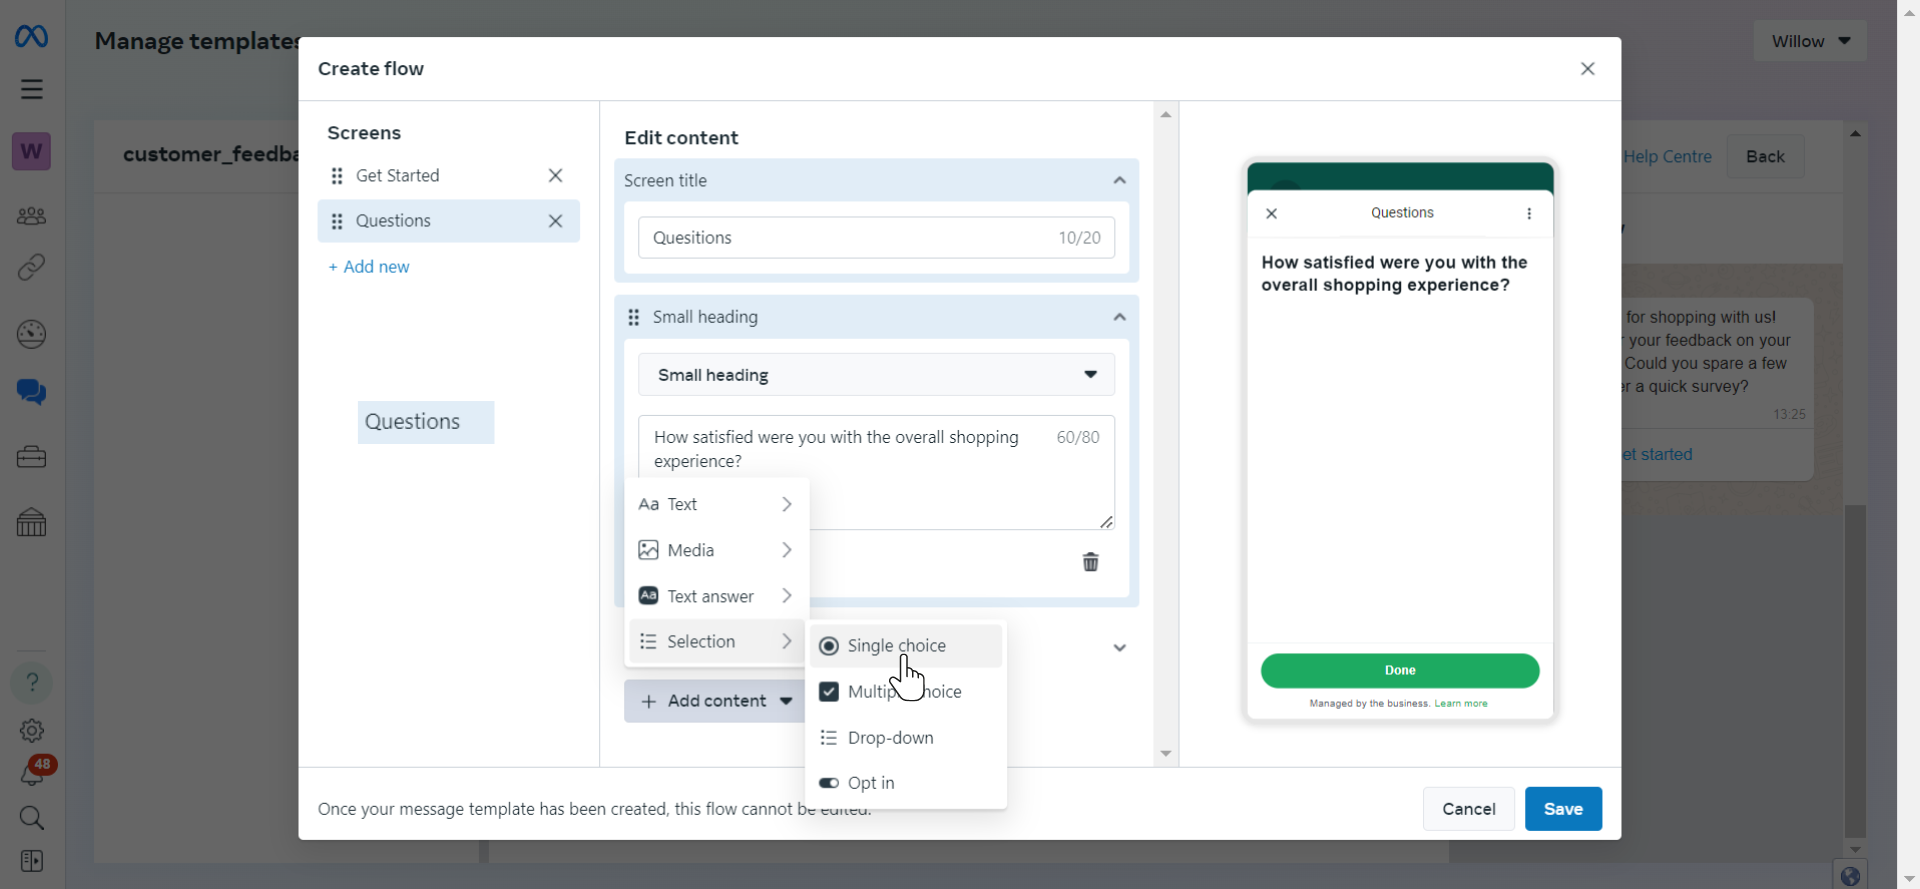Viewport: 1920px width, 889px height.
Task: Click the Save button
Action: tap(1563, 809)
